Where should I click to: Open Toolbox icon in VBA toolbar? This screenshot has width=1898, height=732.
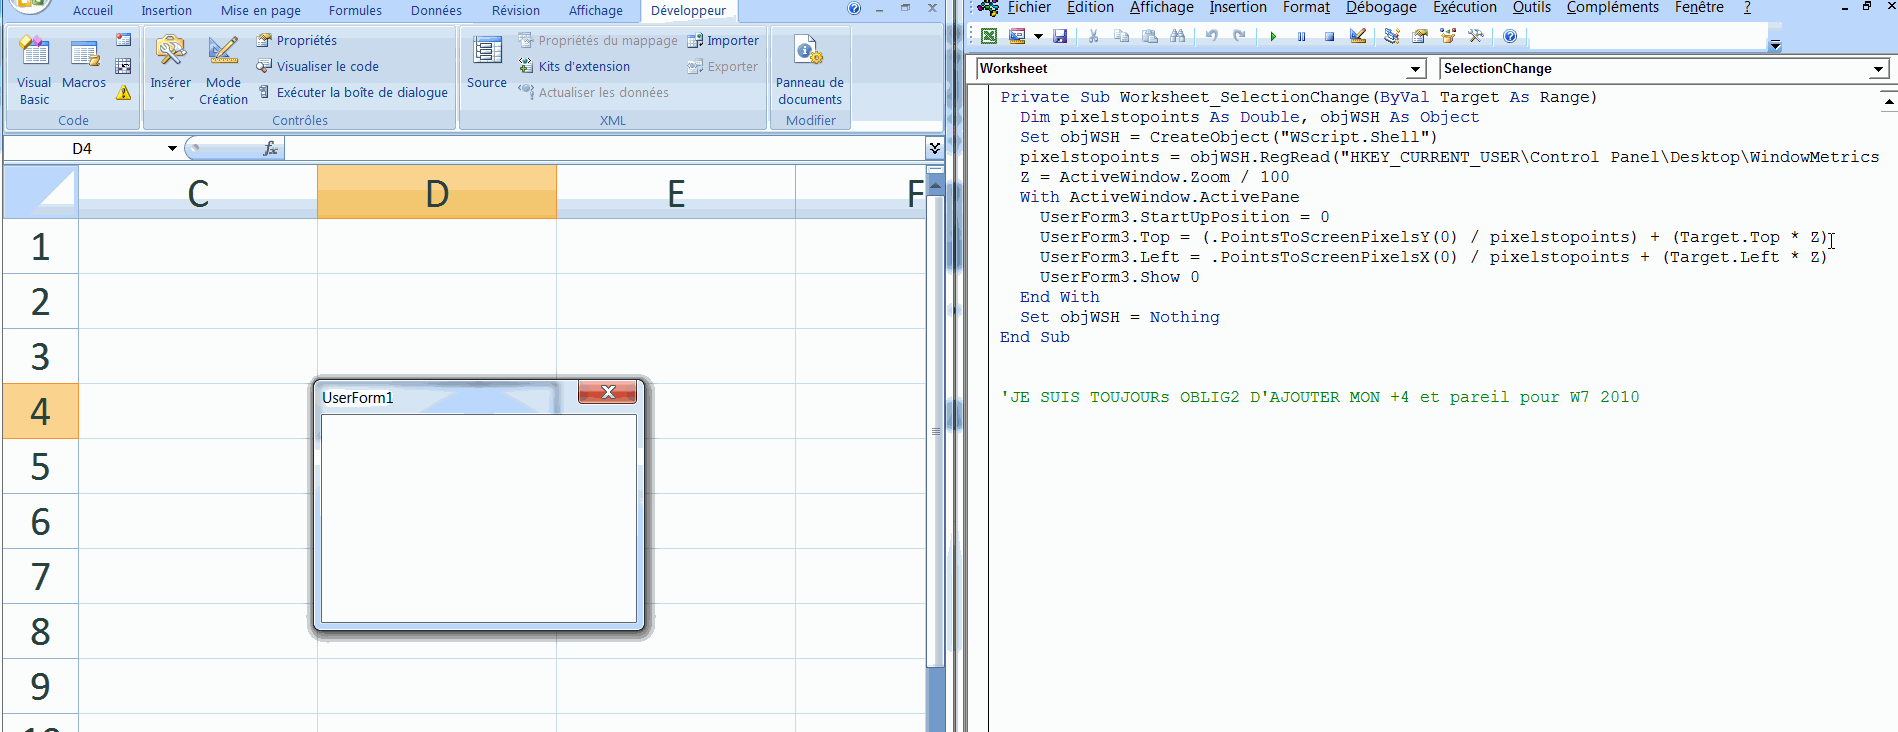coord(1475,36)
